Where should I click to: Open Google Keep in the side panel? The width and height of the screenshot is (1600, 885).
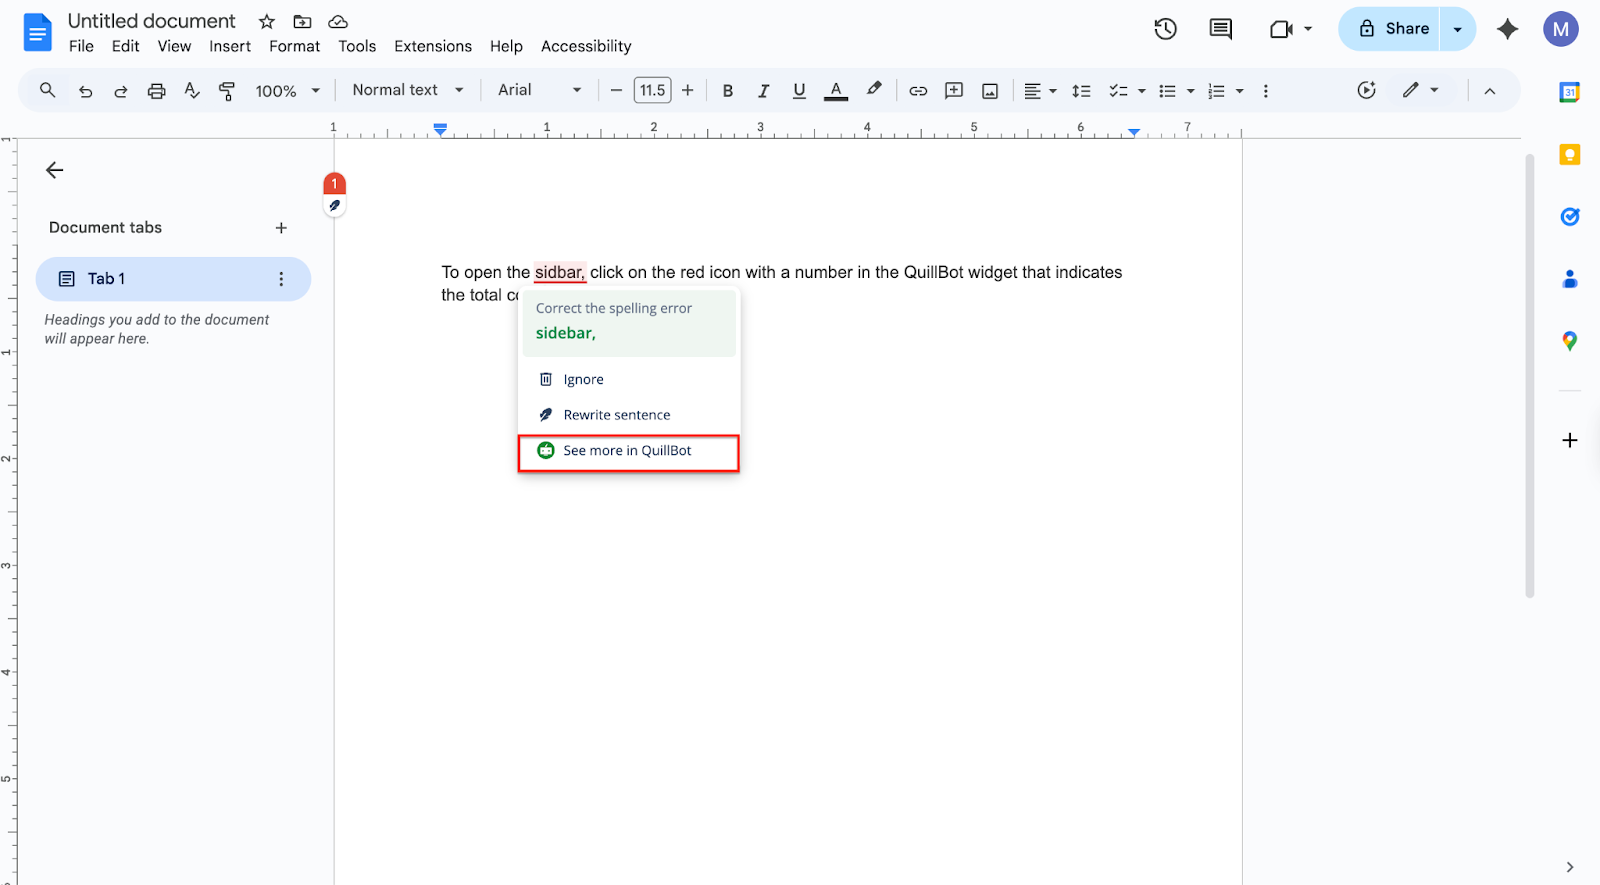coord(1569,155)
